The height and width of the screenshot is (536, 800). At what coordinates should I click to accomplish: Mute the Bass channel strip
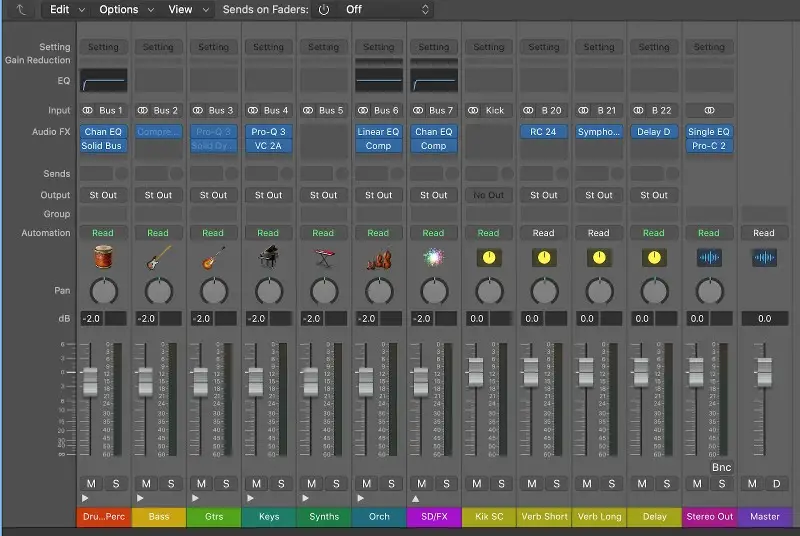[146, 484]
